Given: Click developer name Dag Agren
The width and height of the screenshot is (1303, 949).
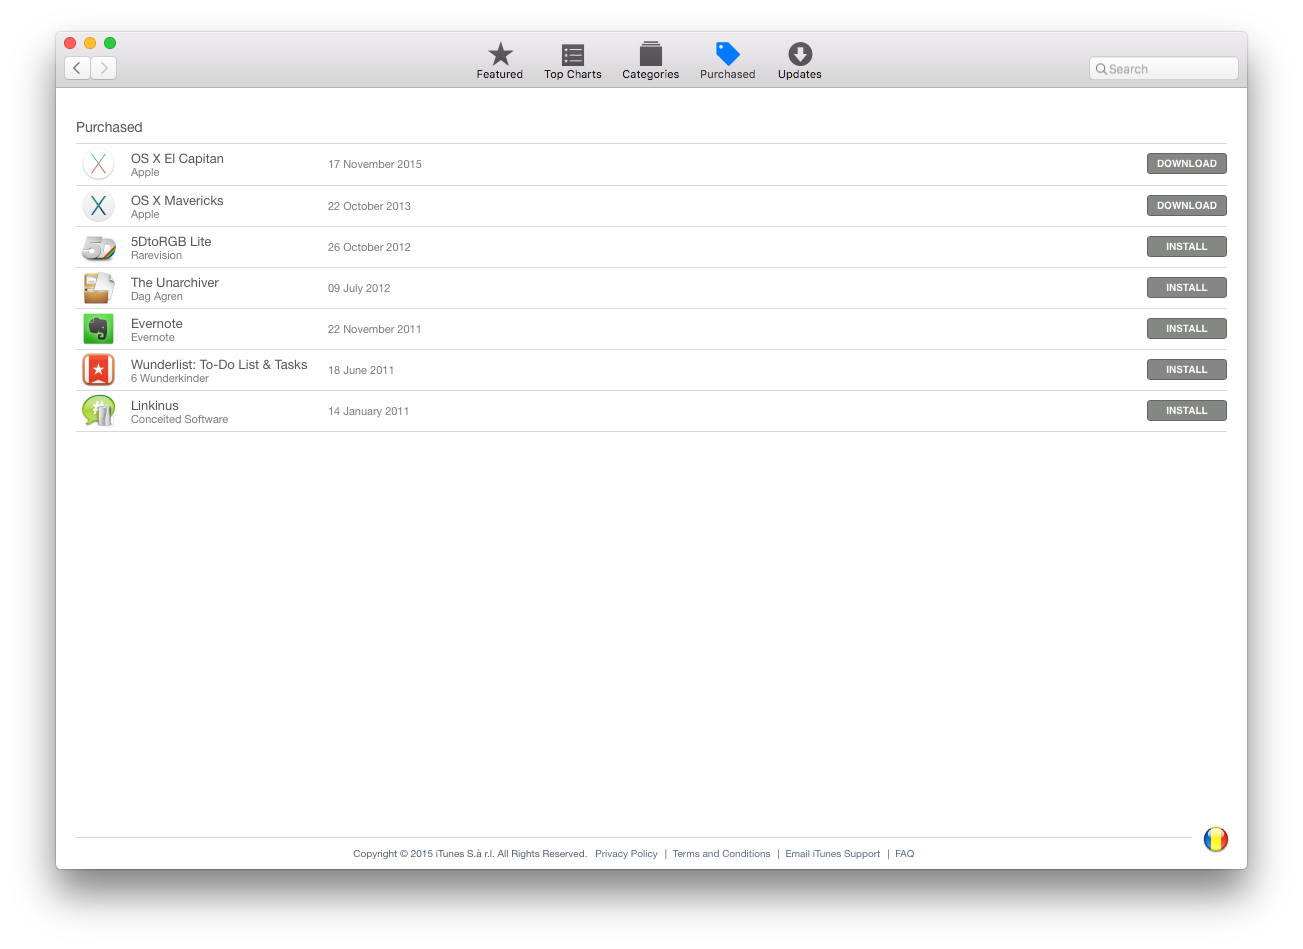Looking at the screenshot, I should (157, 297).
